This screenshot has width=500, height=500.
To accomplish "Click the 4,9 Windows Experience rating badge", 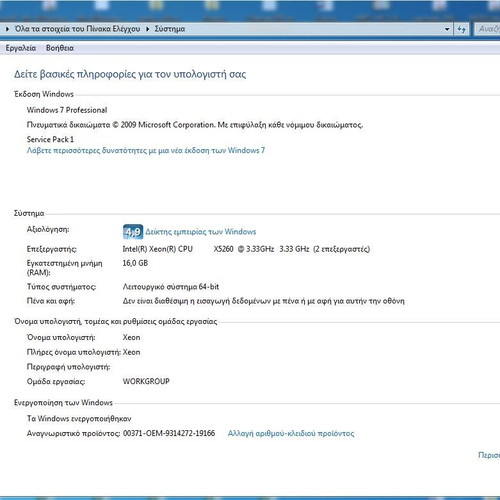I will (133, 232).
